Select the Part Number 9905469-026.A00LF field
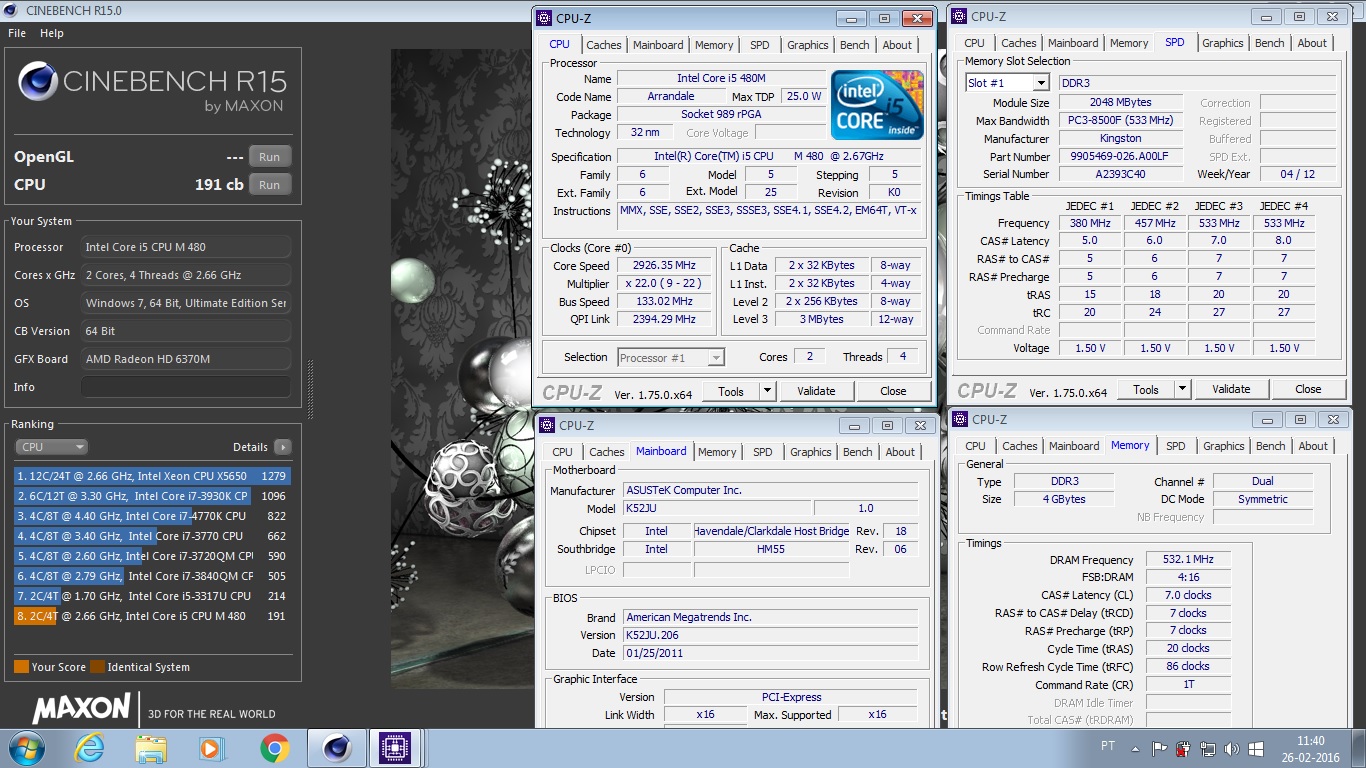 point(1121,156)
